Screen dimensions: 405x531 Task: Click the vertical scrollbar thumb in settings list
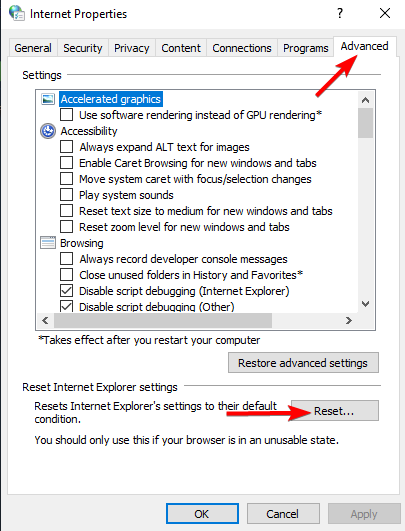click(365, 123)
